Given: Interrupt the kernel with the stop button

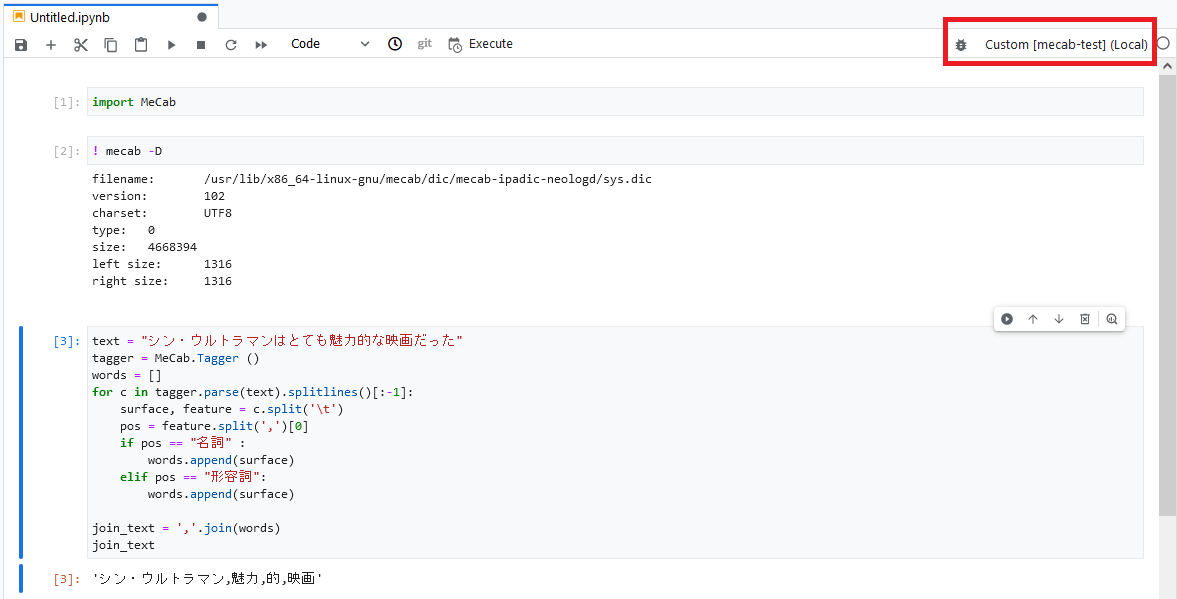Looking at the screenshot, I should click(x=201, y=45).
